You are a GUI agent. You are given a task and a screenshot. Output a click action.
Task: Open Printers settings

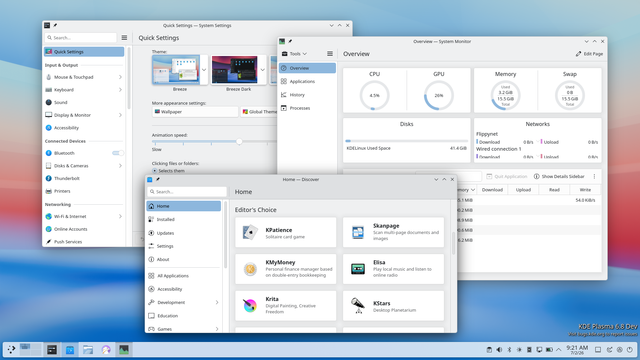pyautogui.click(x=84, y=191)
